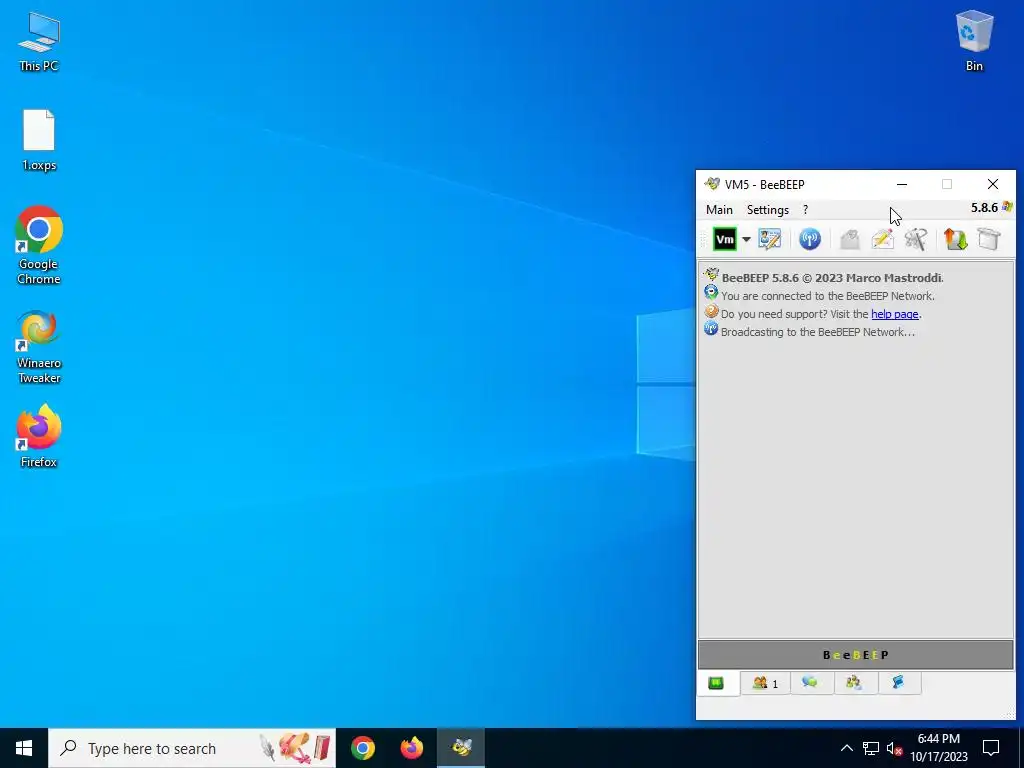Close the BeeBEEP window
This screenshot has height=768, width=1024.
pyautogui.click(x=993, y=184)
